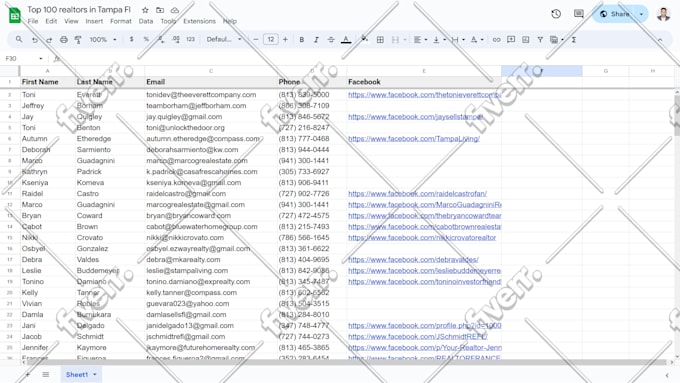Collapse the toolbar chevron
Viewport: 680px width, 383px height.
(x=660, y=39)
